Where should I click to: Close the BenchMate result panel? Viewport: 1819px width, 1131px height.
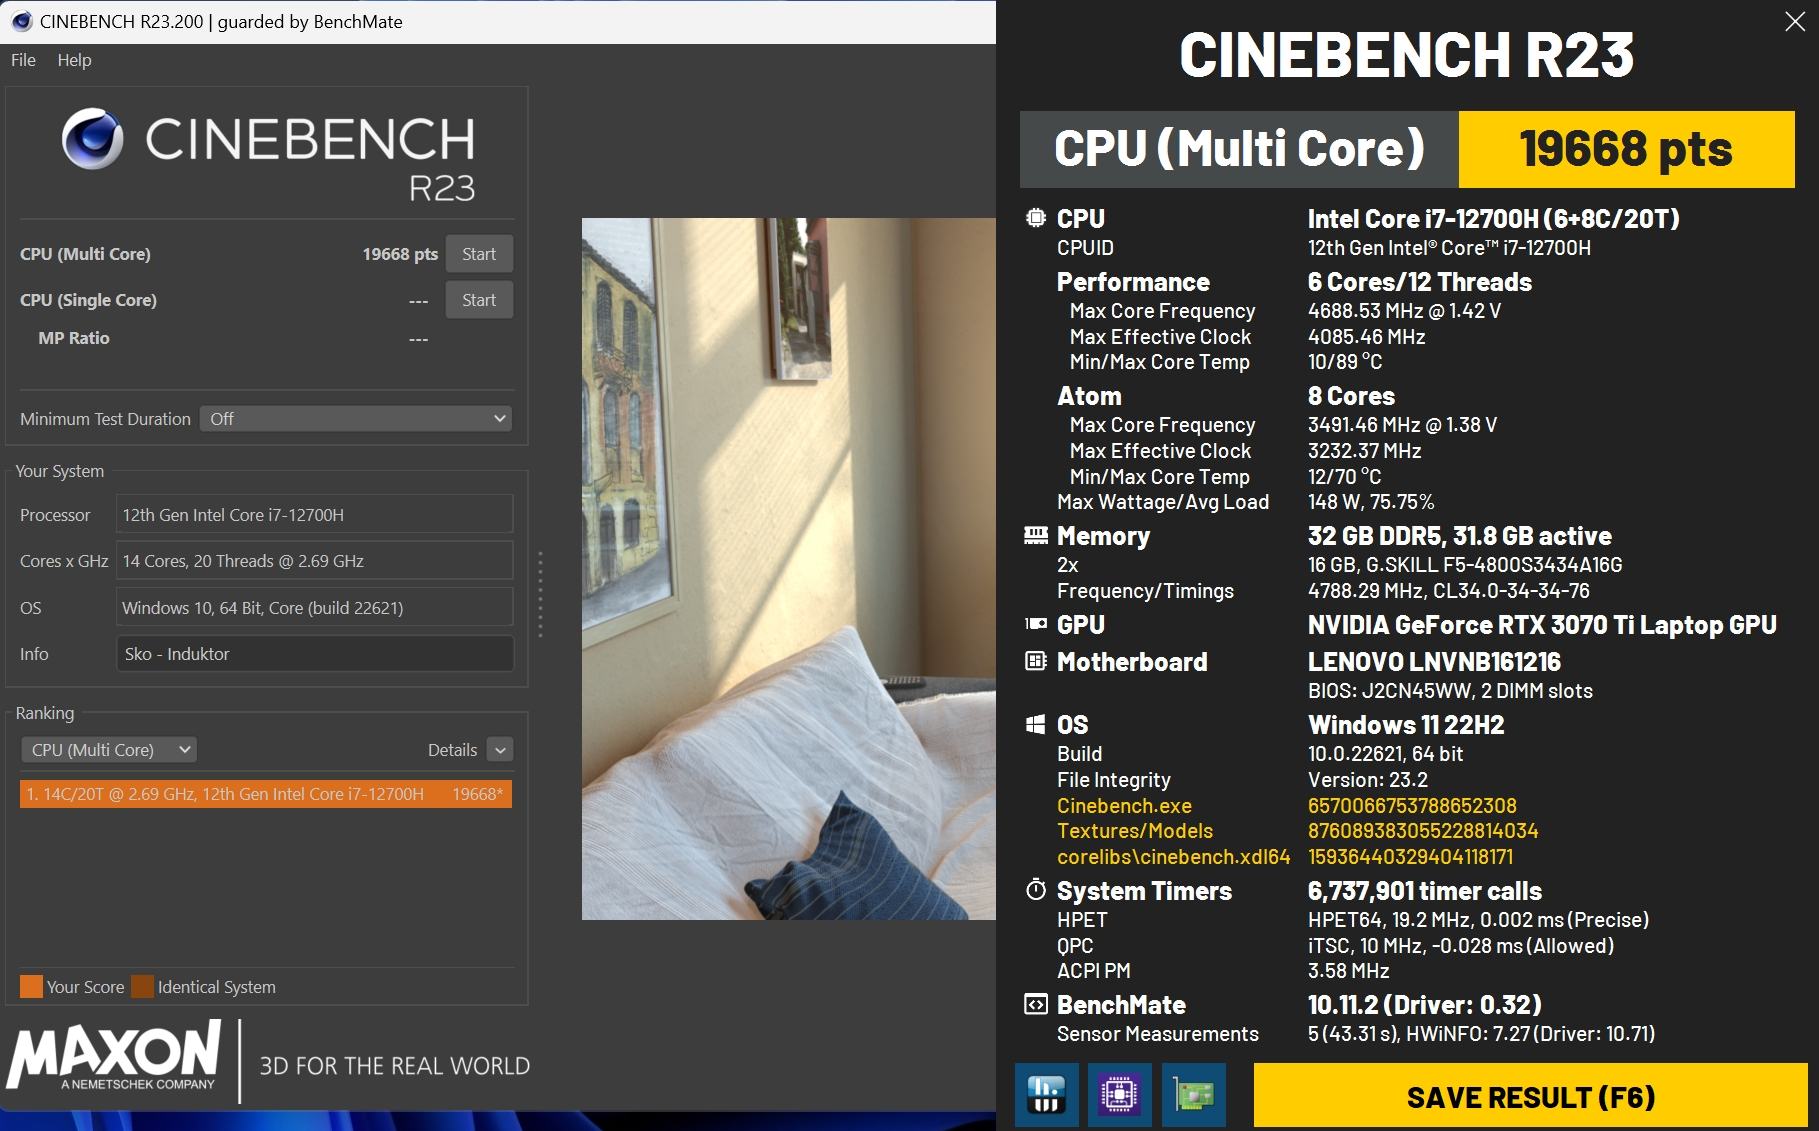click(x=1795, y=22)
